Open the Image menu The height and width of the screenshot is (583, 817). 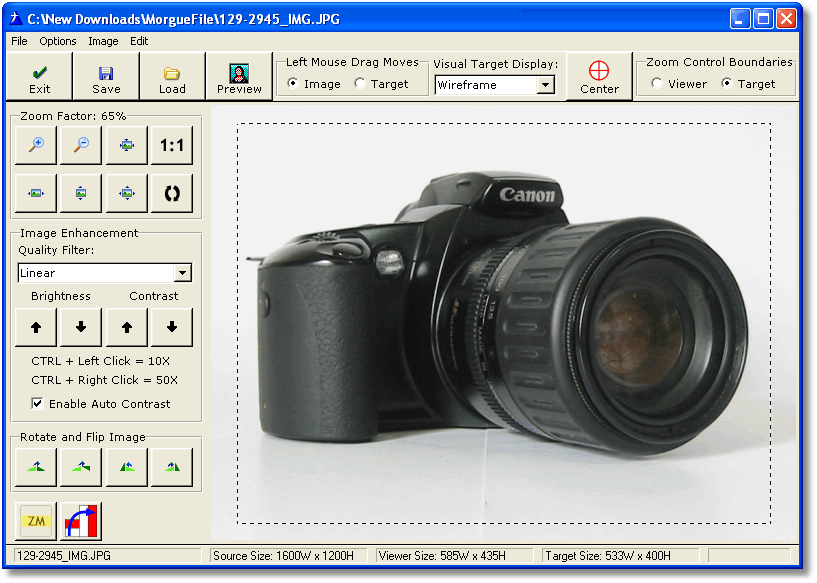[103, 41]
